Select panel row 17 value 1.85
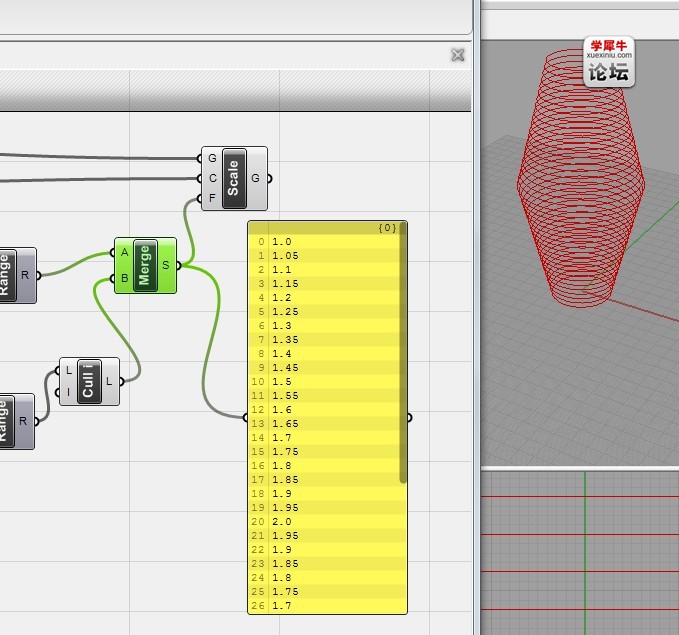 [324, 479]
